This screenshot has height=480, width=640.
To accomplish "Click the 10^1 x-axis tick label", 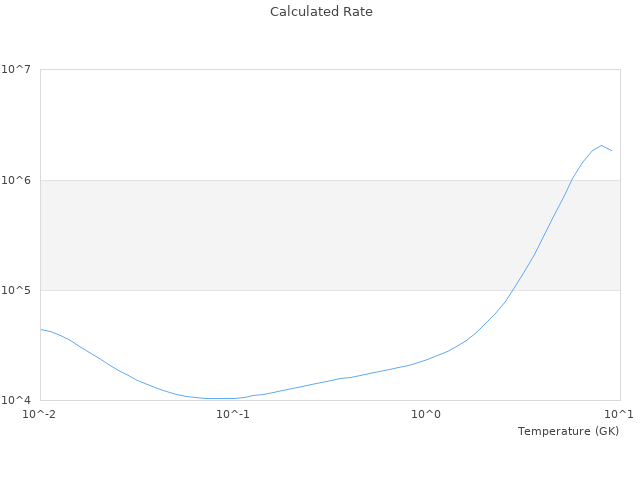I will tap(620, 414).
